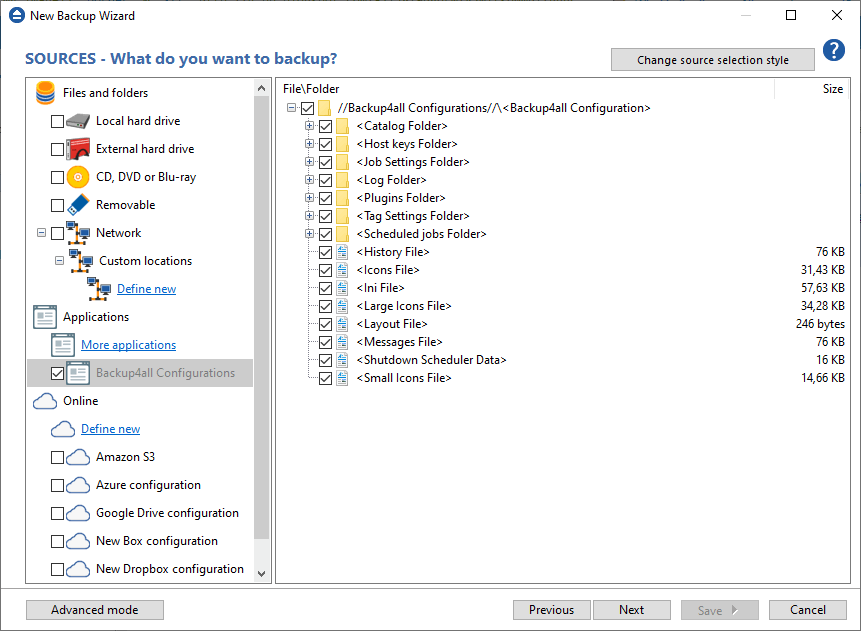The width and height of the screenshot is (861, 631).
Task: Click the New Box configuration cloud icon
Action: coord(78,541)
